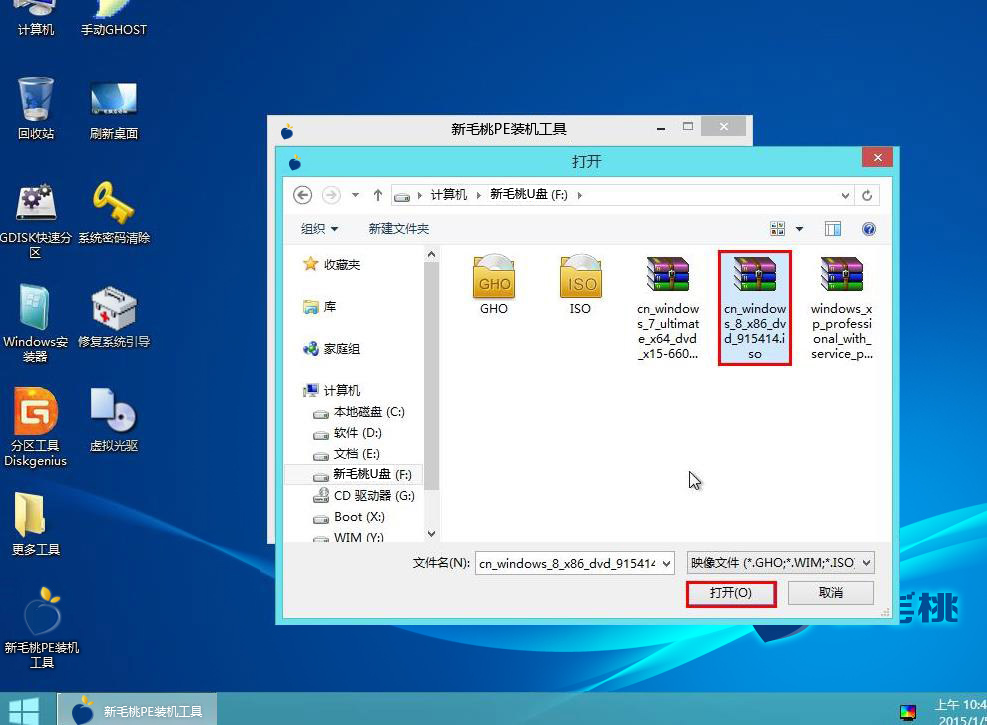The height and width of the screenshot is (725, 987).
Task: Open the 计算机 desktop icon
Action: pyautogui.click(x=35, y=19)
